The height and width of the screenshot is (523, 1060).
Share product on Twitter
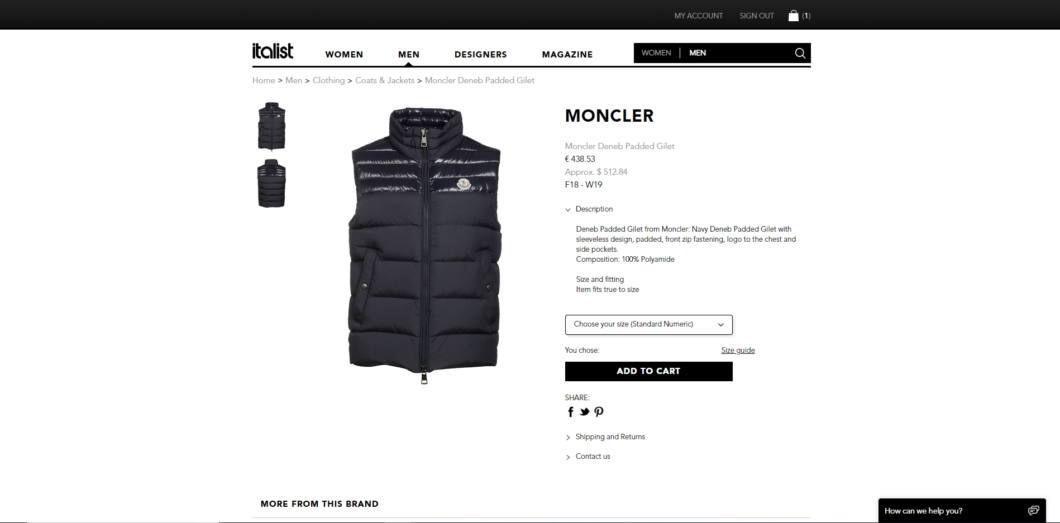585,412
